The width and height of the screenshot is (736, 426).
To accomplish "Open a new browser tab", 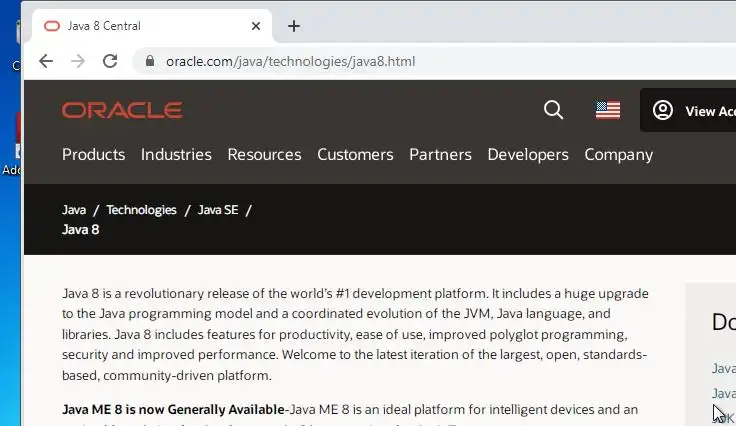I will pyautogui.click(x=294, y=26).
